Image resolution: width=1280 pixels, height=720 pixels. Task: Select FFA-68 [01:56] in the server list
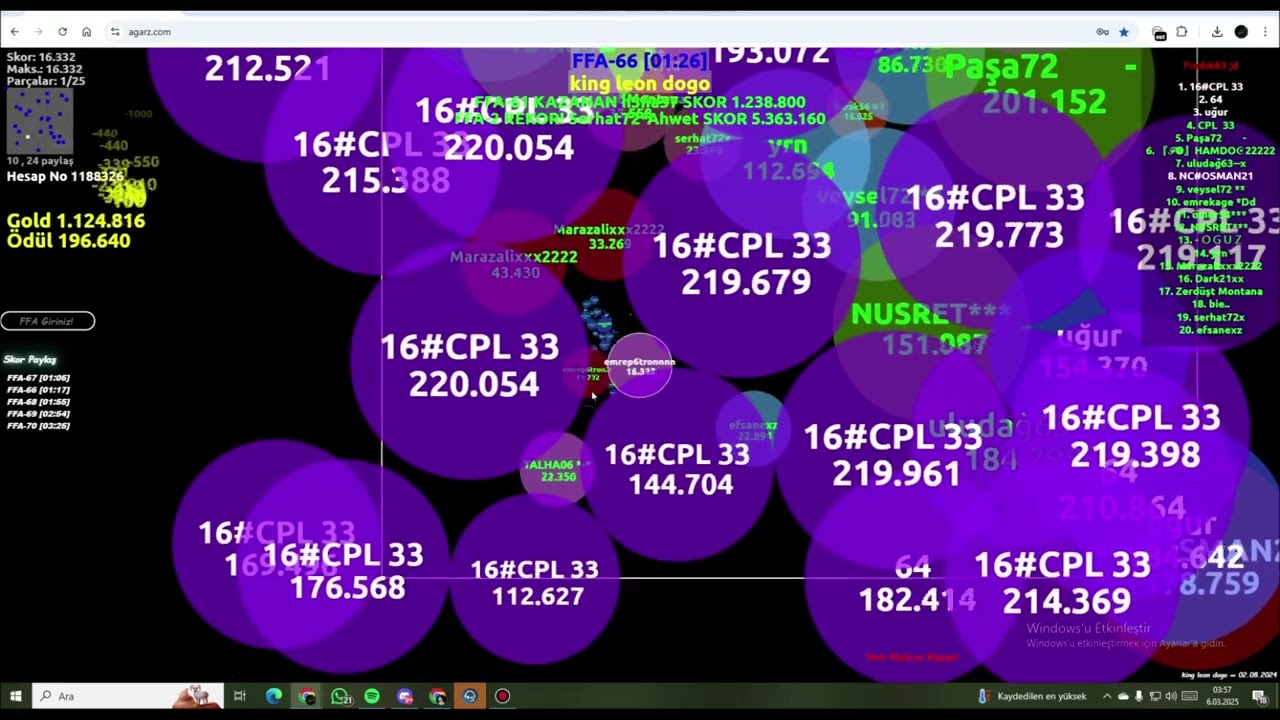[x=38, y=402]
